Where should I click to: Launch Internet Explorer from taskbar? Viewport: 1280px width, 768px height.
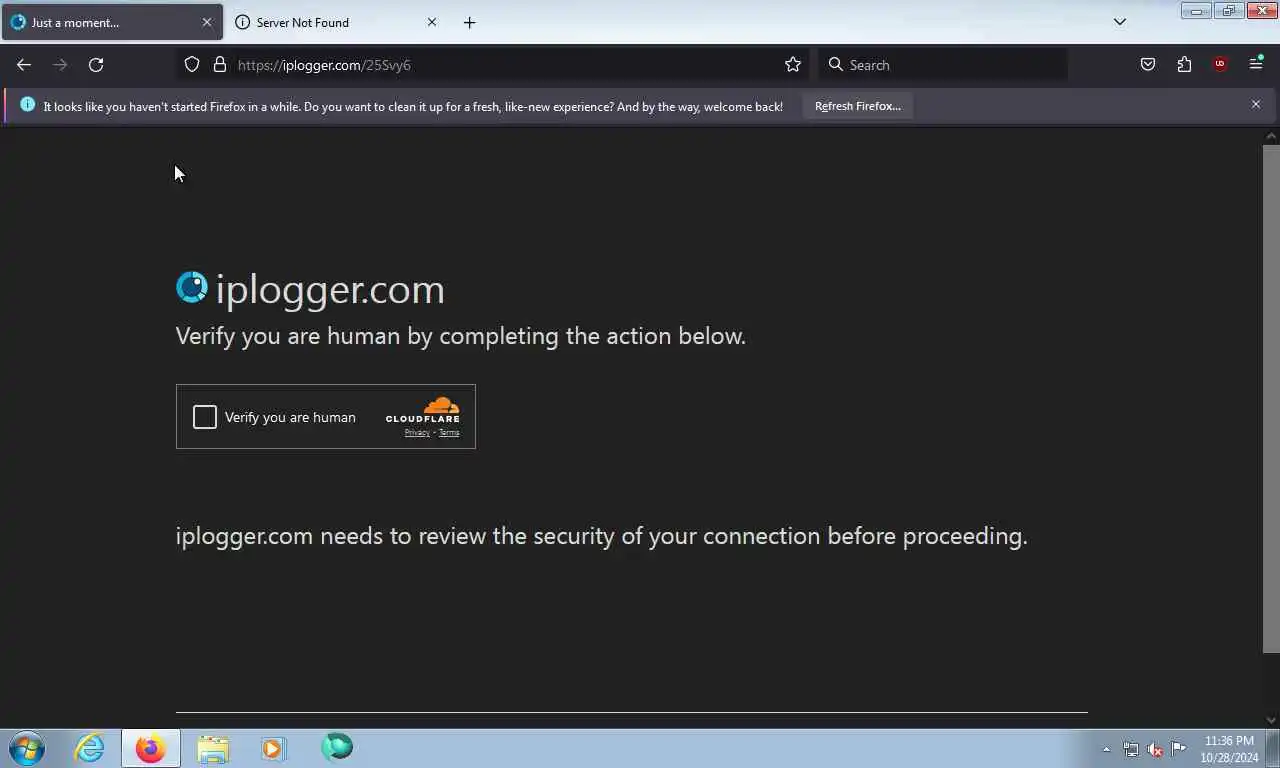[x=89, y=748]
